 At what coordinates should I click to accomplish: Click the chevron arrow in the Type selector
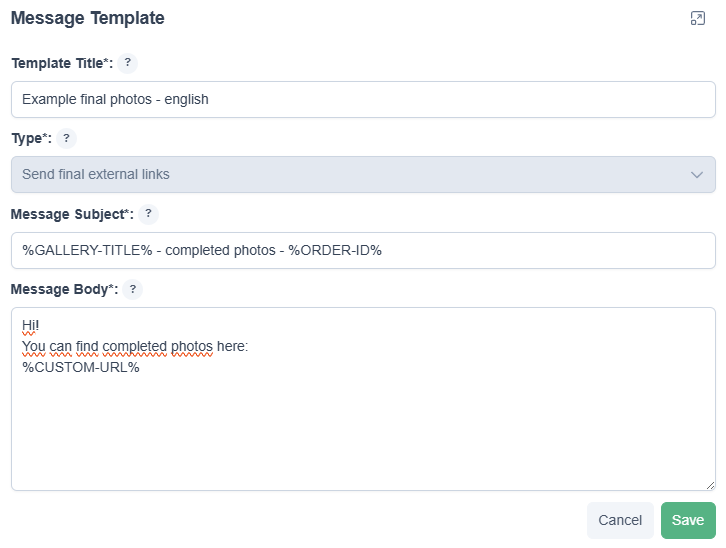697,175
